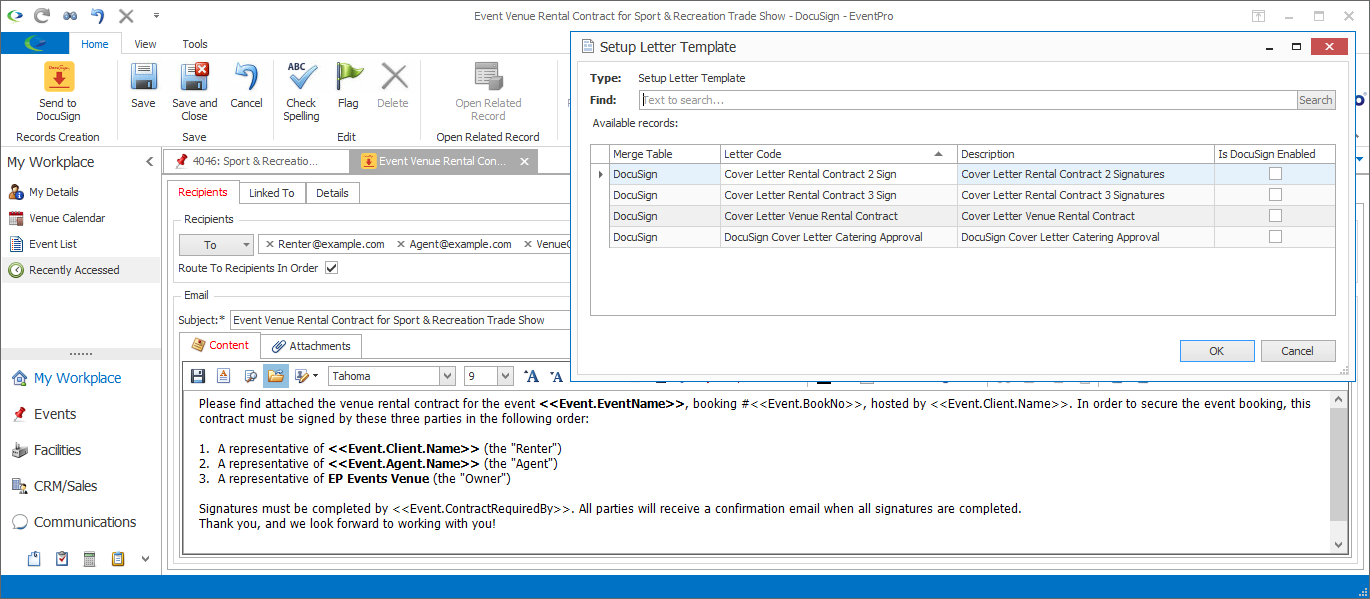Sort by the Letter Code column header
Viewport: 1370px width, 599px height.
[x=838, y=154]
